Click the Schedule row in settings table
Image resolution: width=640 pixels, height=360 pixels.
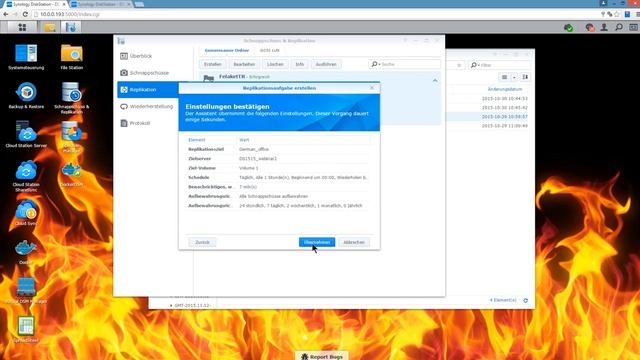(279, 178)
